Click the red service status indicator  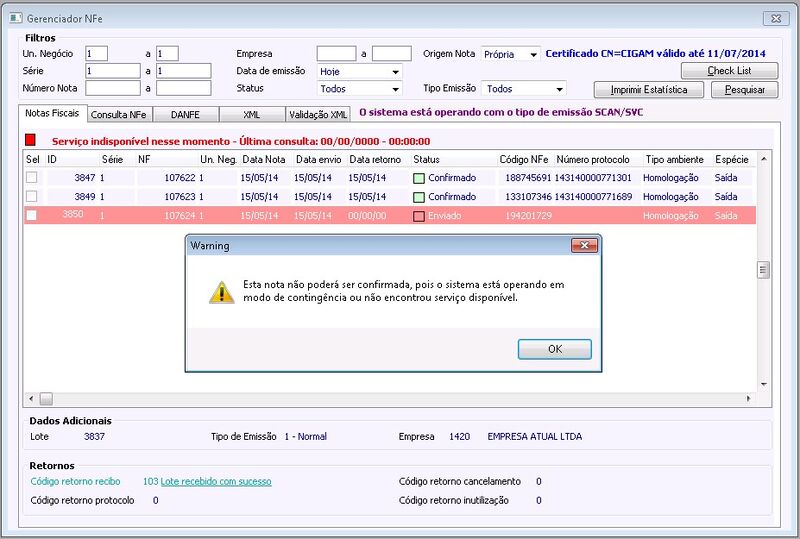31,140
